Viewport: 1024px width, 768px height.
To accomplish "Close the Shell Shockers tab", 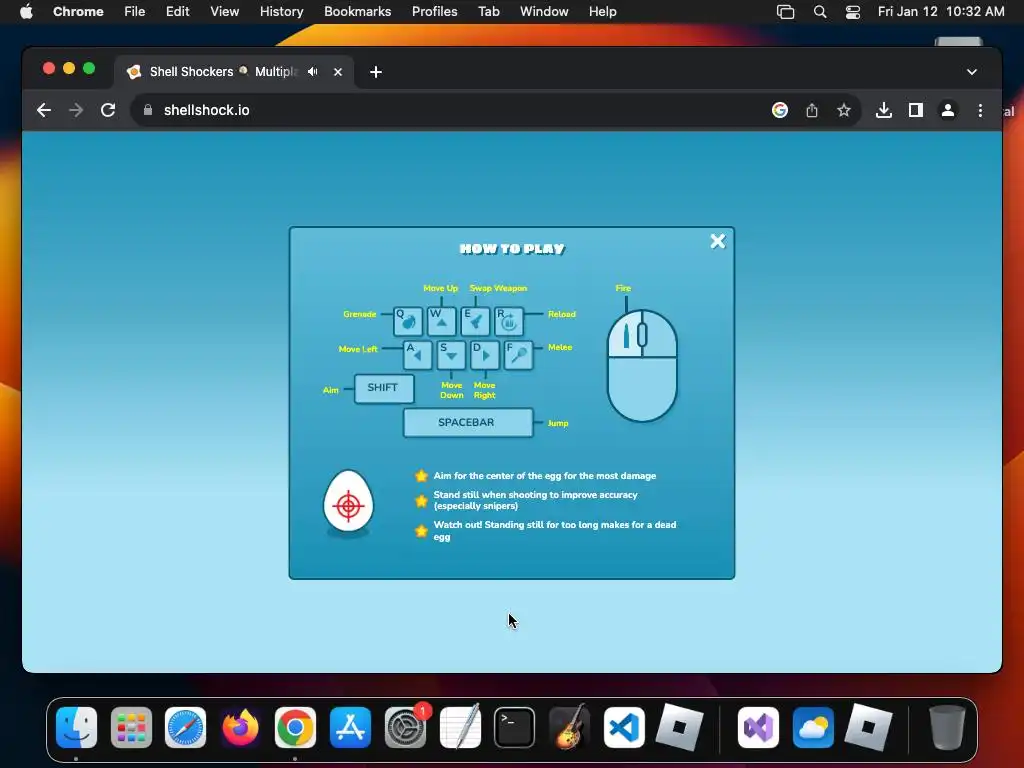I will click(x=338, y=72).
